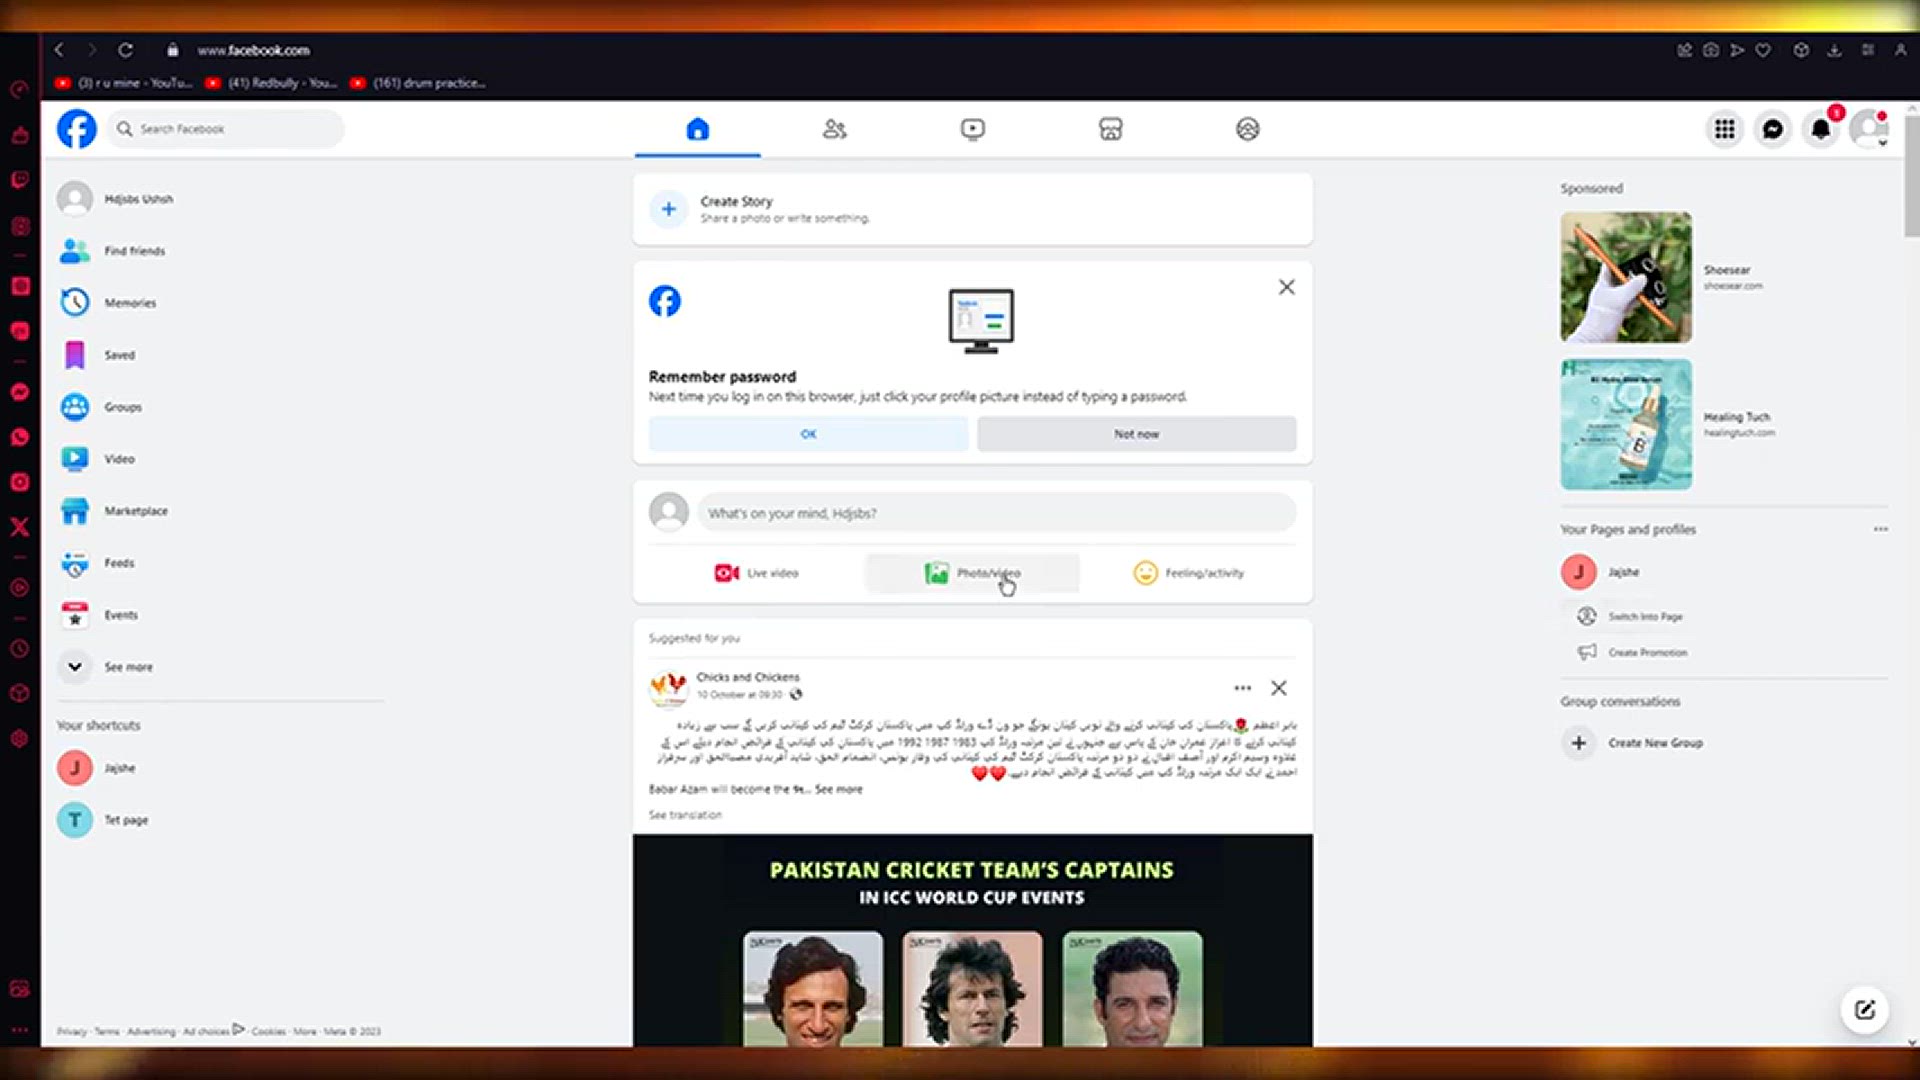This screenshot has width=1920, height=1080.
Task: Open the Gaming icon in top navigation
Action: pos(1248,129)
